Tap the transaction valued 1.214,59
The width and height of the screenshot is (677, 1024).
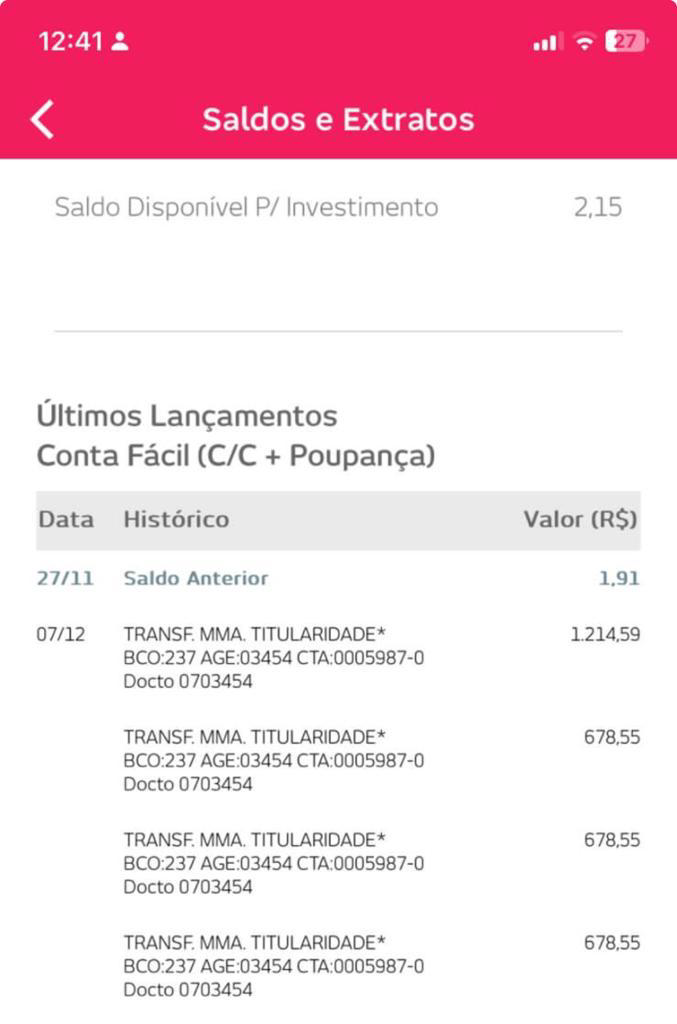[x=606, y=634]
